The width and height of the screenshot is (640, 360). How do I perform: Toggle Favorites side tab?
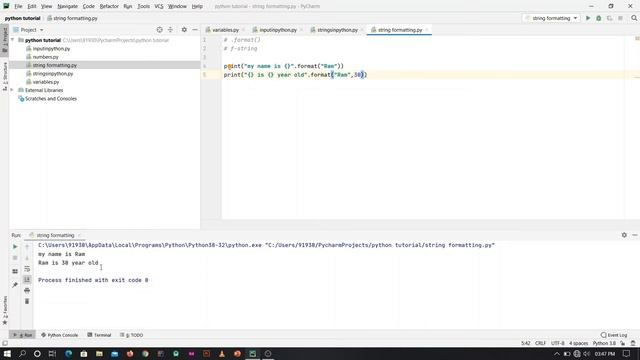click(x=4, y=310)
